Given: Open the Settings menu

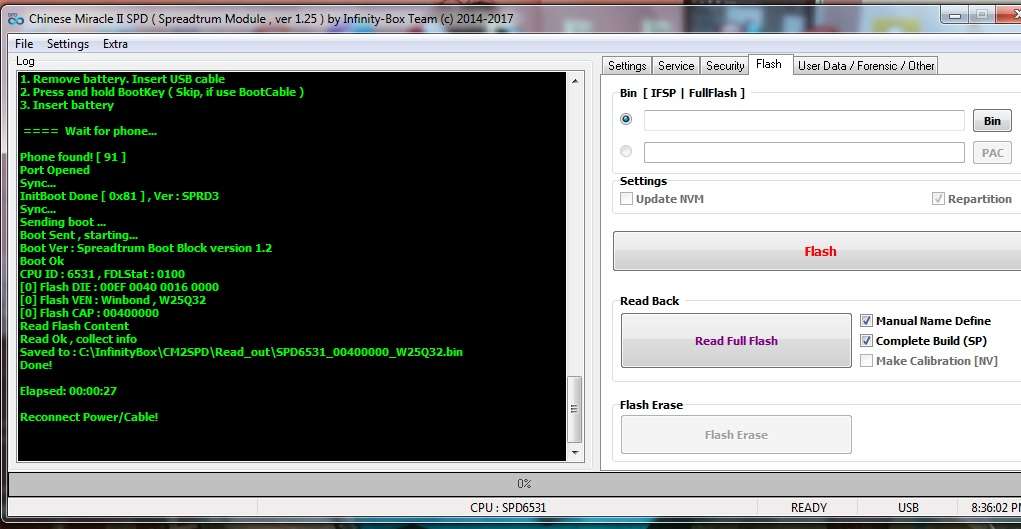Looking at the screenshot, I should (x=68, y=44).
